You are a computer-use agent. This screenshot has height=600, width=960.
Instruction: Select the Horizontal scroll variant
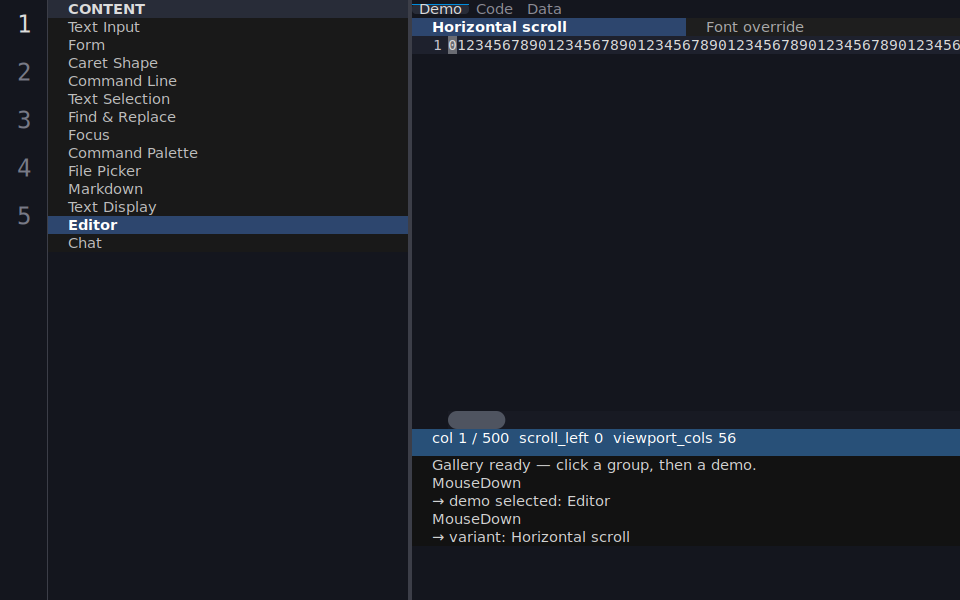549,27
